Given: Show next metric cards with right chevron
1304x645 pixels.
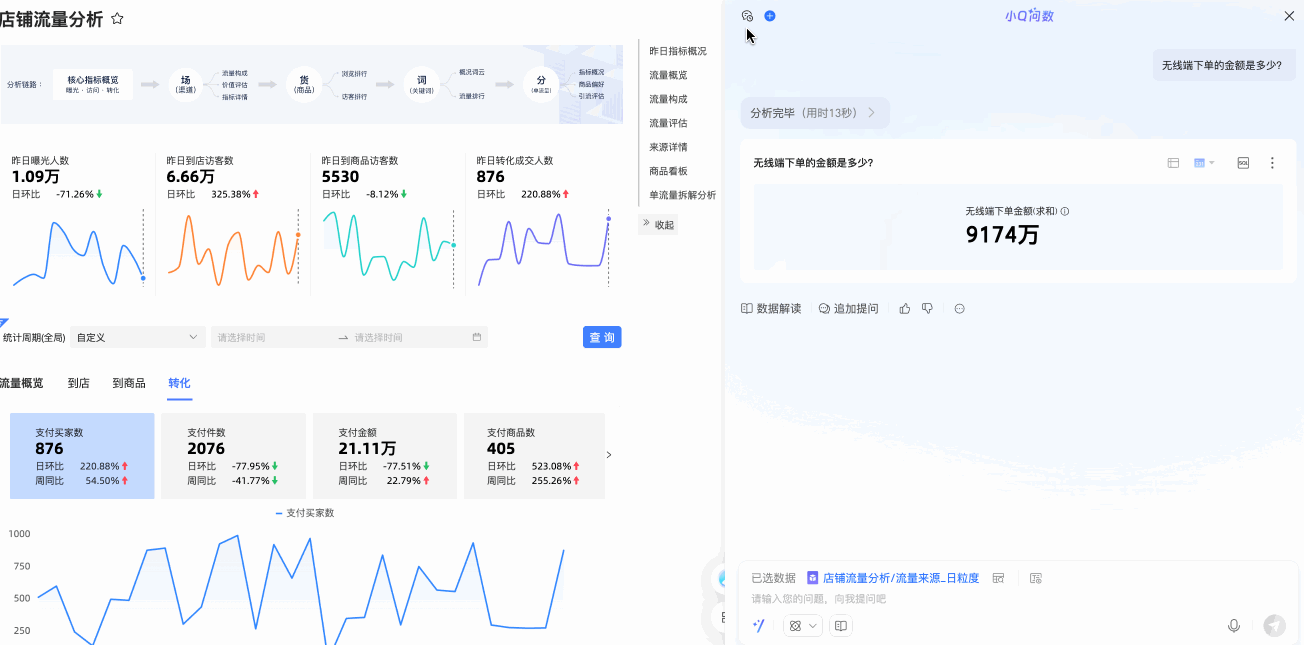Looking at the screenshot, I should point(610,455).
